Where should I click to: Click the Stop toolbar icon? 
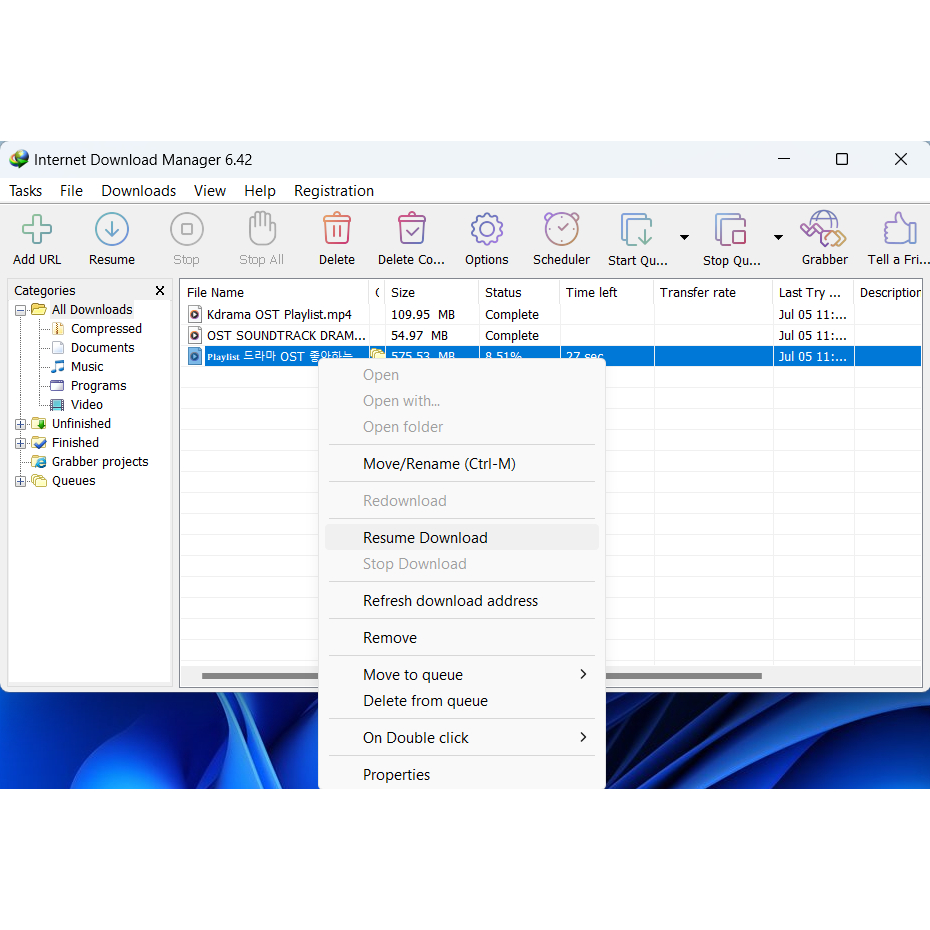tap(186, 230)
